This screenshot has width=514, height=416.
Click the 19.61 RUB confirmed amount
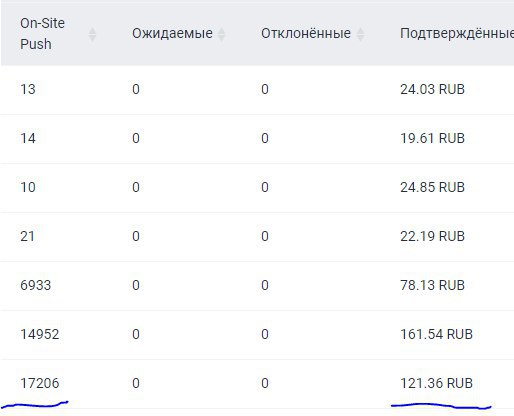[x=432, y=138]
